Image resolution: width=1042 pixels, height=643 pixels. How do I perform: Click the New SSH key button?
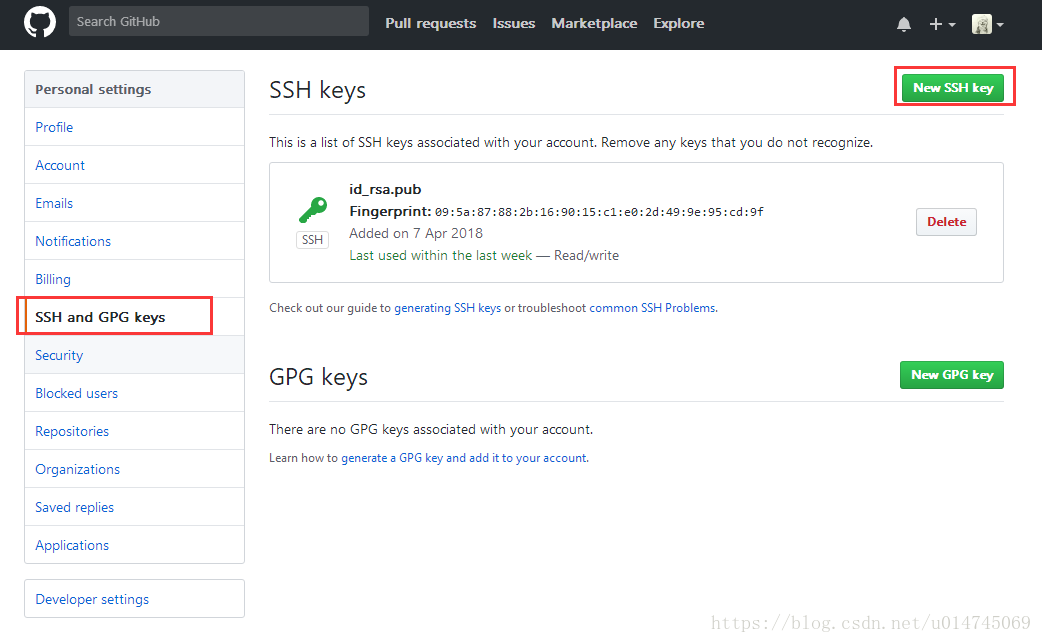(x=953, y=88)
